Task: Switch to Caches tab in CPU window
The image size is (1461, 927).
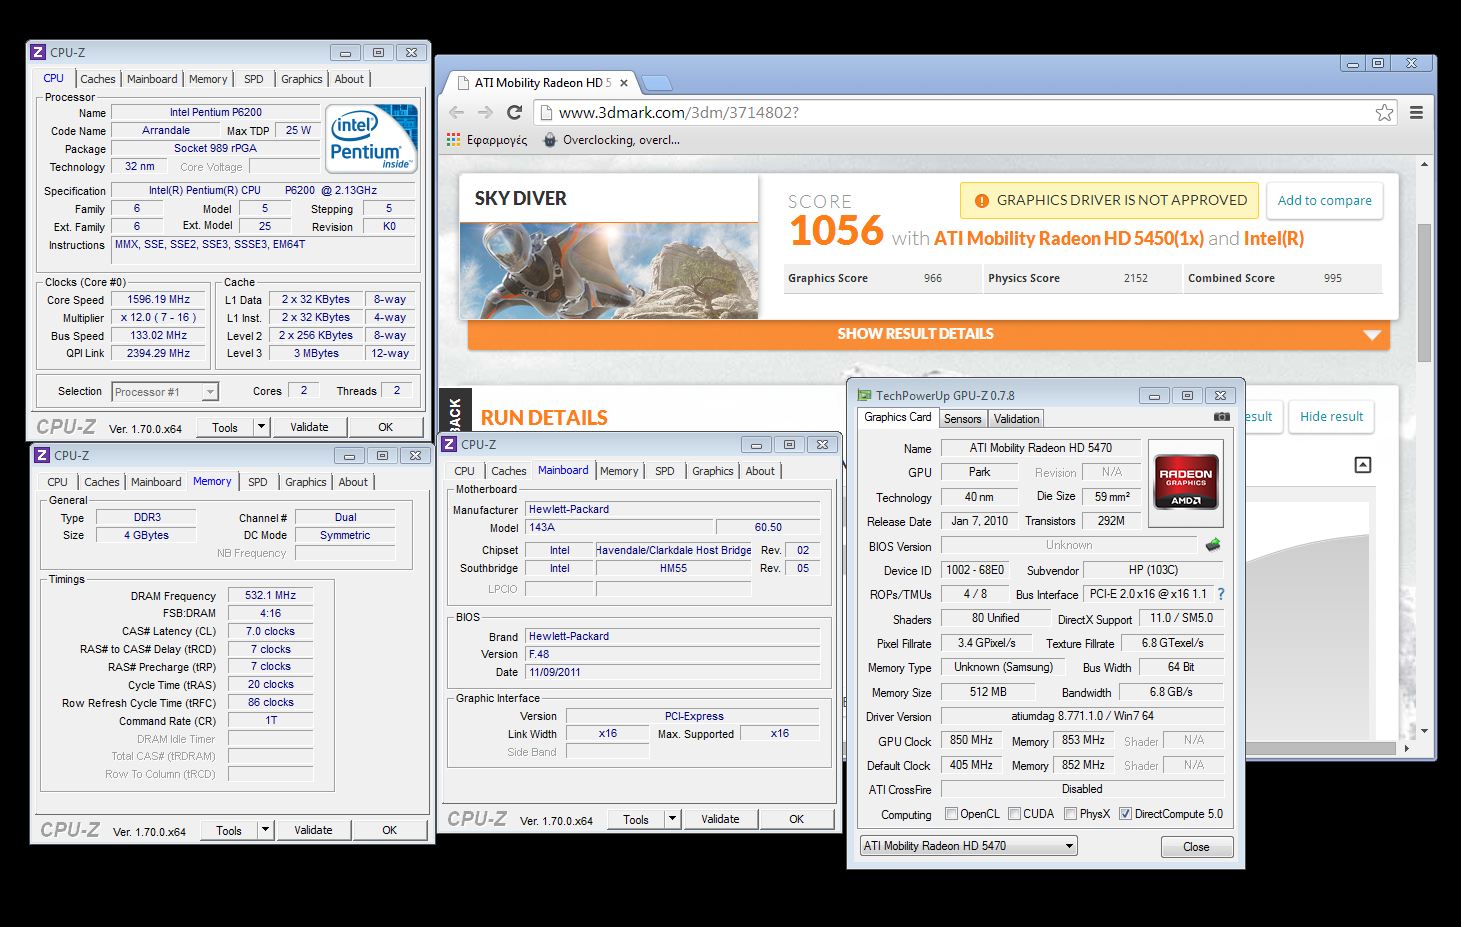Action: 98,79
